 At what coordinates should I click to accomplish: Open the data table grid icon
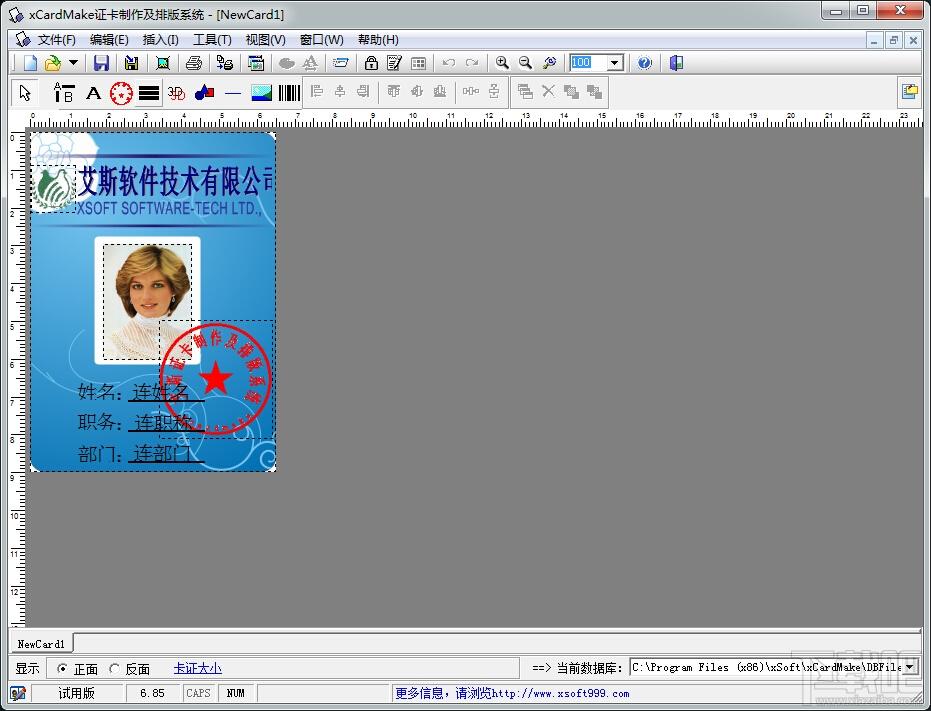click(419, 63)
